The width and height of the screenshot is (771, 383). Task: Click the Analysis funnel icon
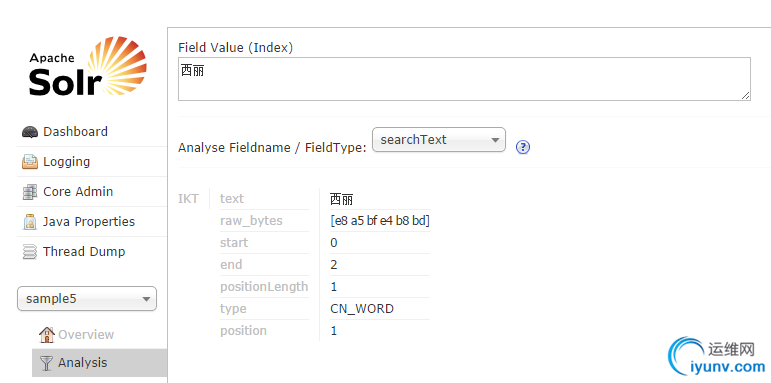[x=47, y=363]
